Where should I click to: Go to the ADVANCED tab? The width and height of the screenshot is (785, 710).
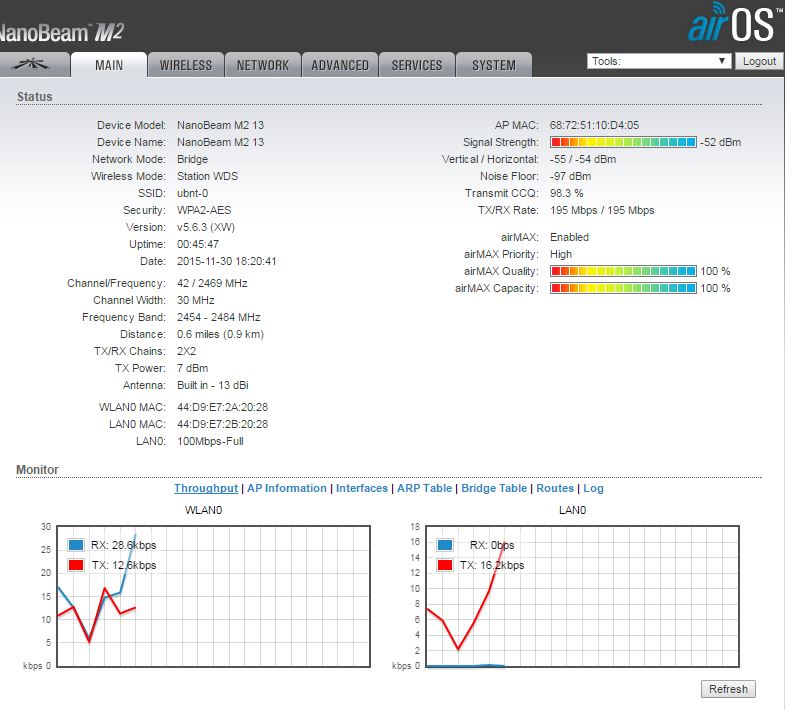point(340,65)
